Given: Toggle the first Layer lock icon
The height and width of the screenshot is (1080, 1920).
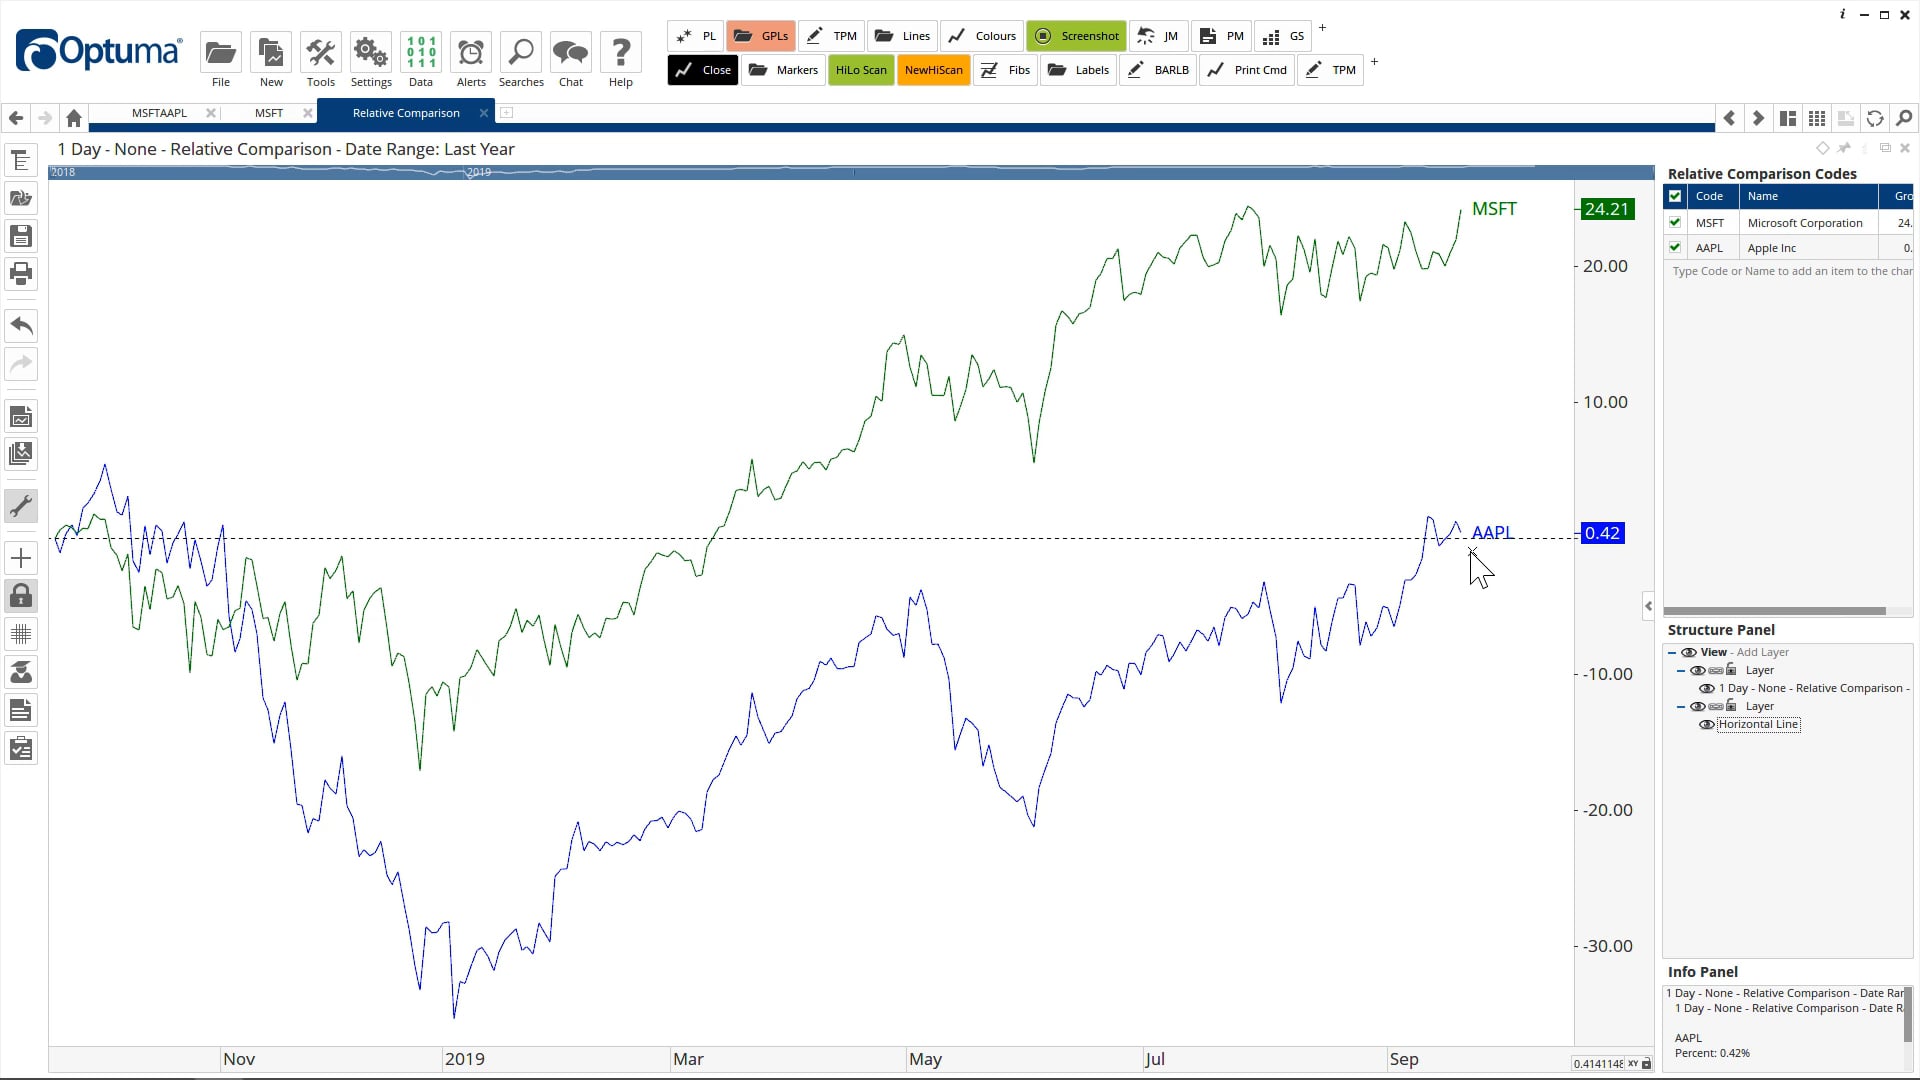Looking at the screenshot, I should (x=1731, y=670).
